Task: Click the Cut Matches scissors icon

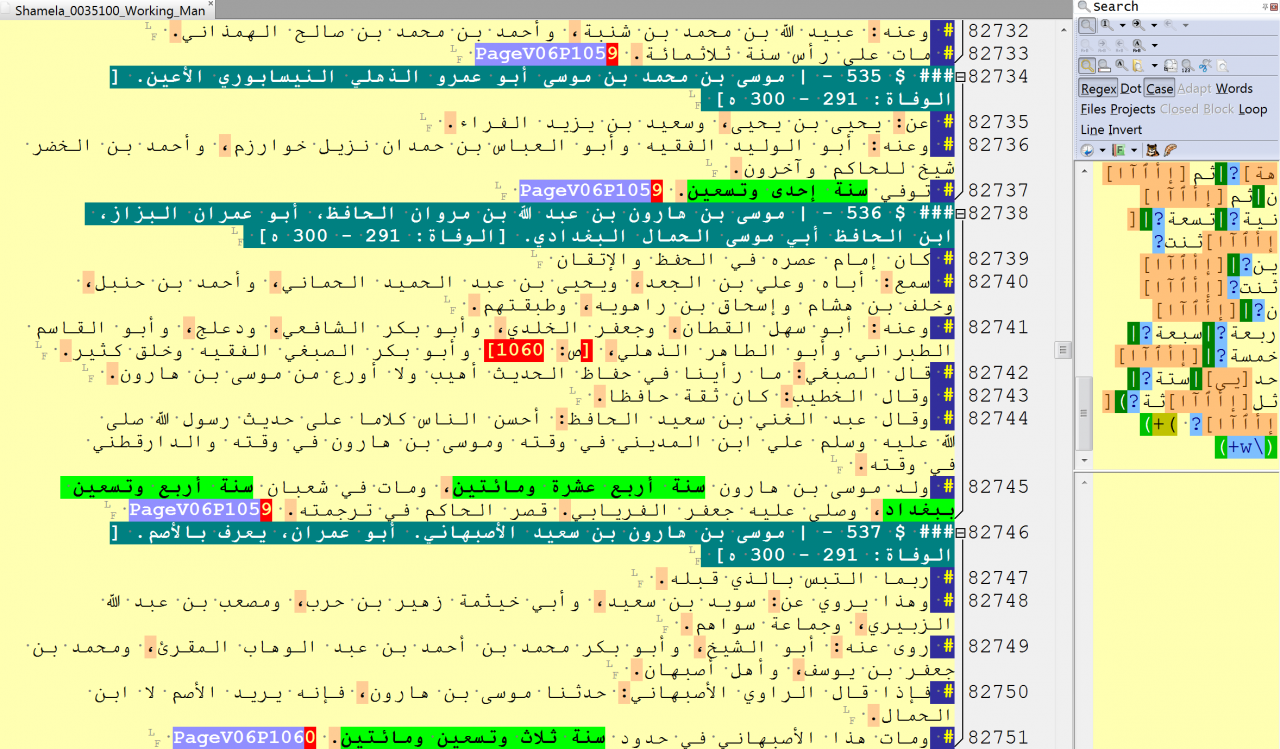Action: point(1205,65)
